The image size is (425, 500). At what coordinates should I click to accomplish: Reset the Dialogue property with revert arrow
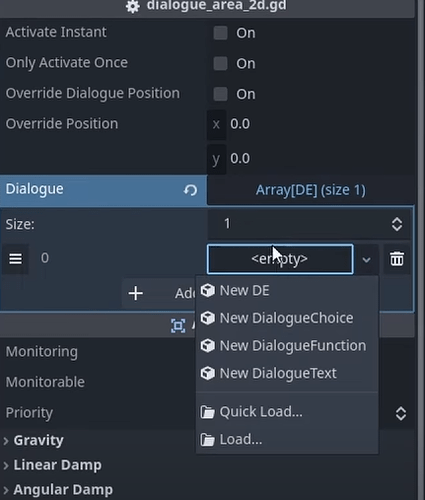[190, 190]
